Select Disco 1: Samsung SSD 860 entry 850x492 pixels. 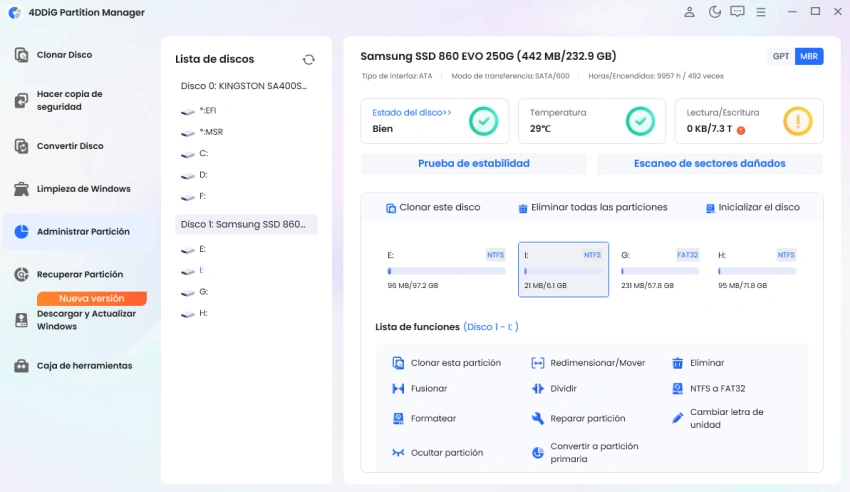click(x=246, y=224)
